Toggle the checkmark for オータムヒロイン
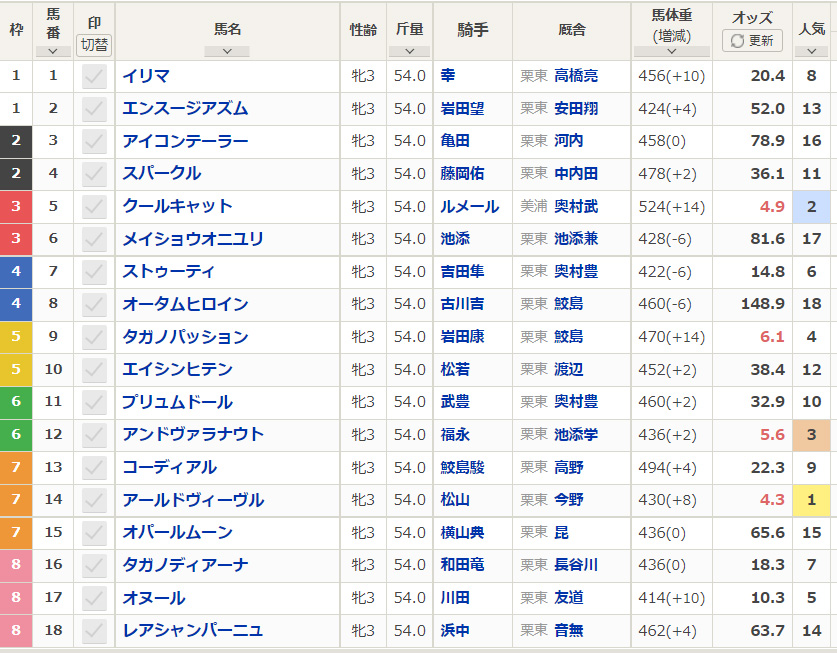837x653 pixels. coord(94,304)
